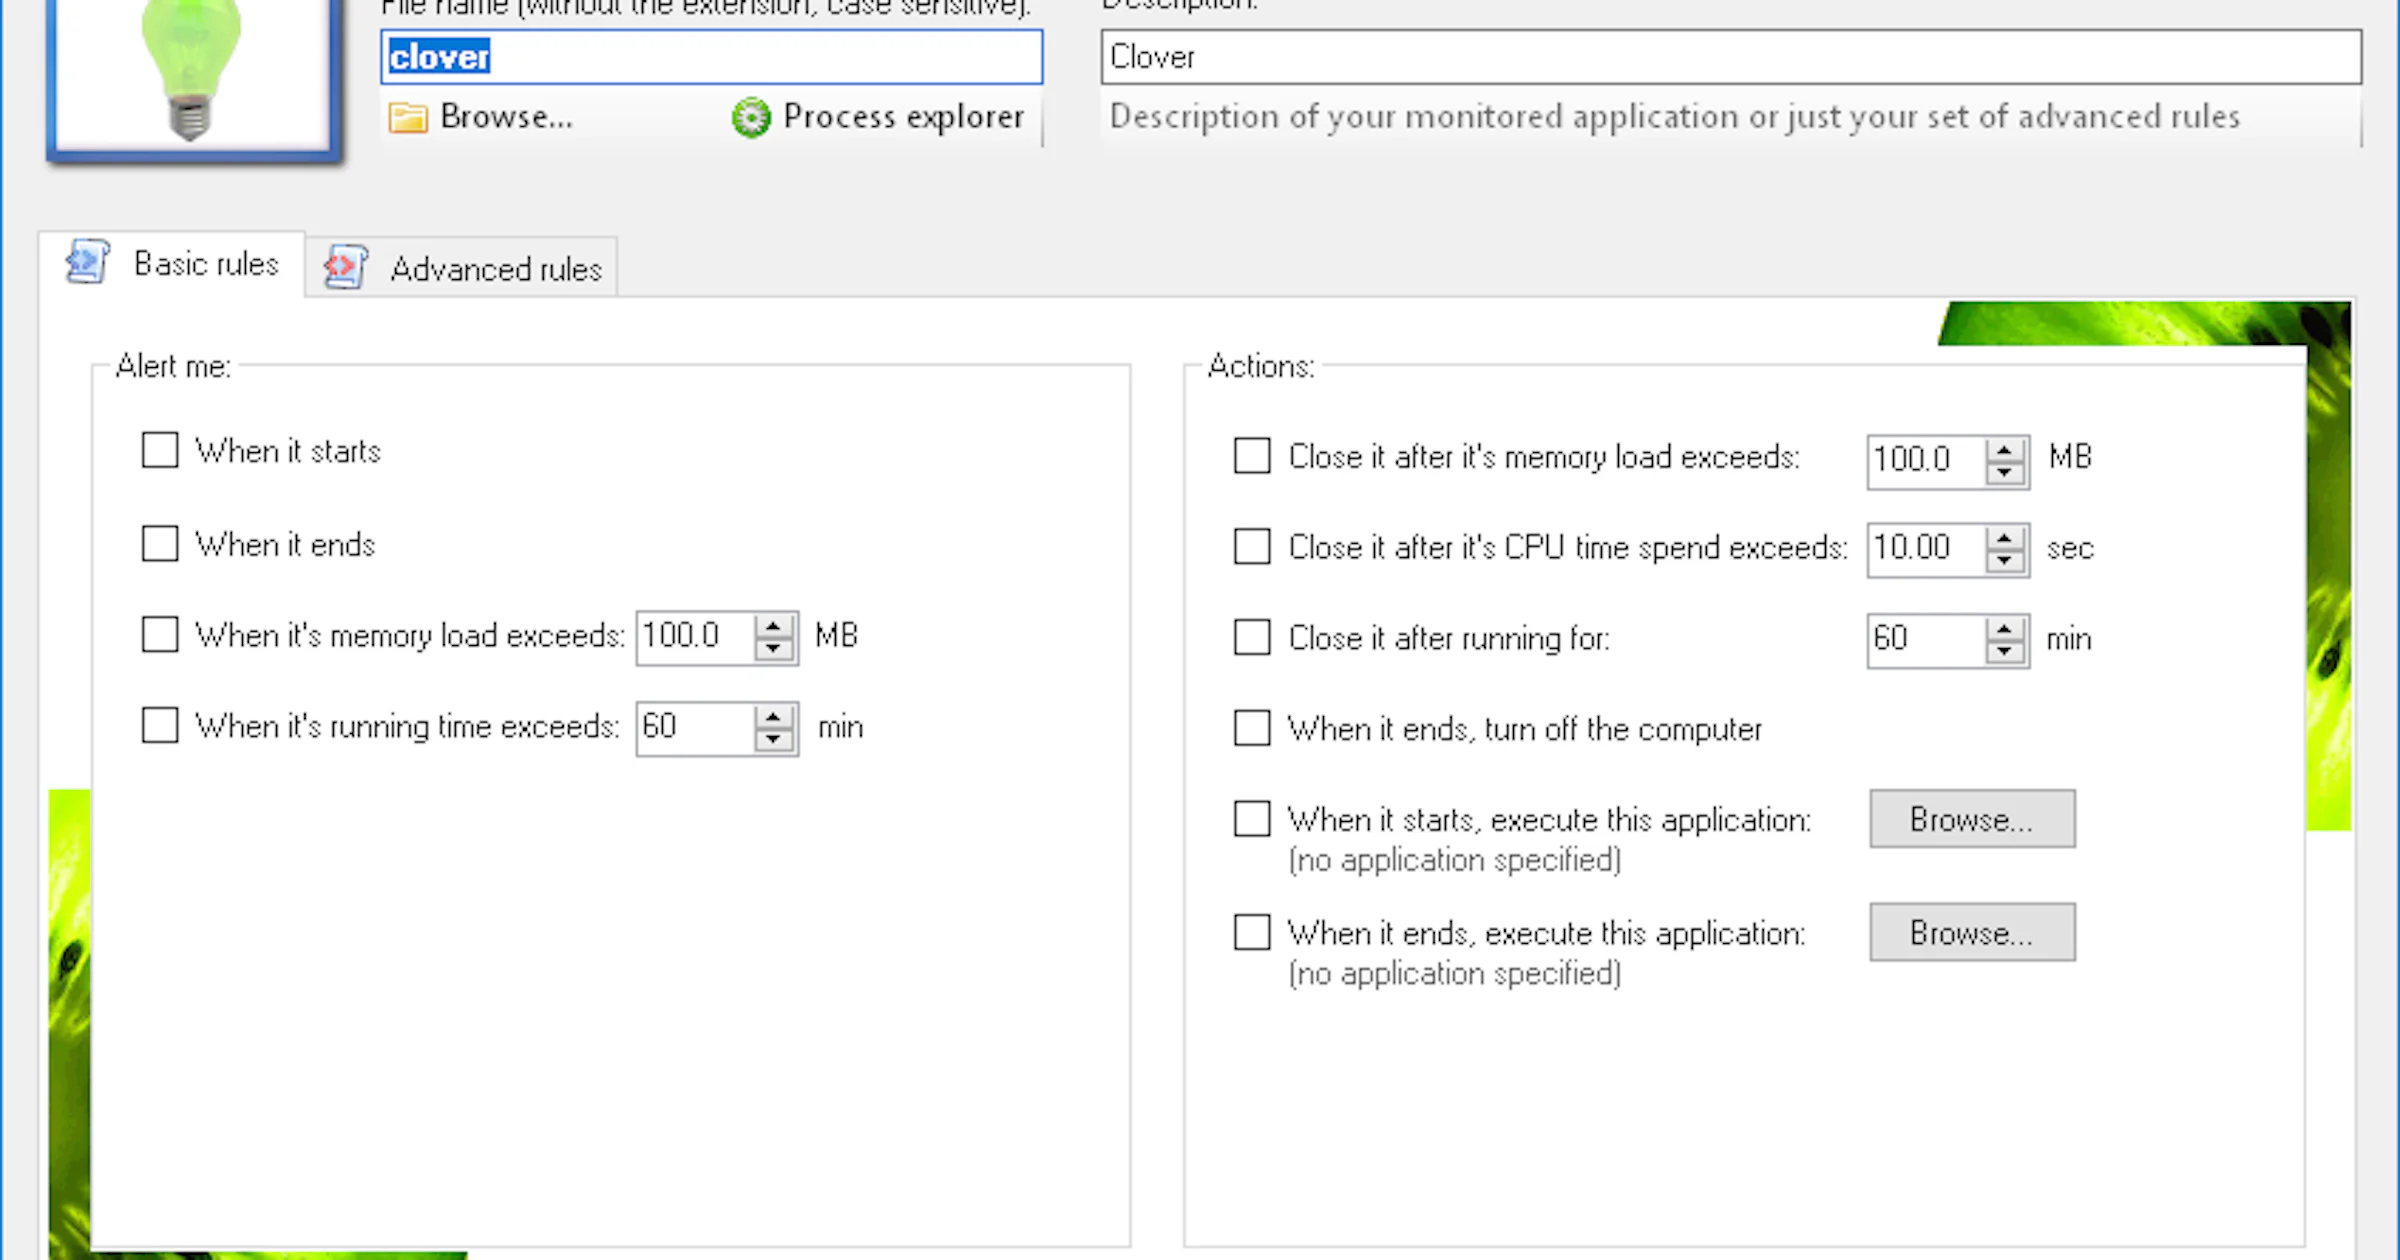Enable Close it after running for
This screenshot has width=2400, height=1260.
(1252, 637)
